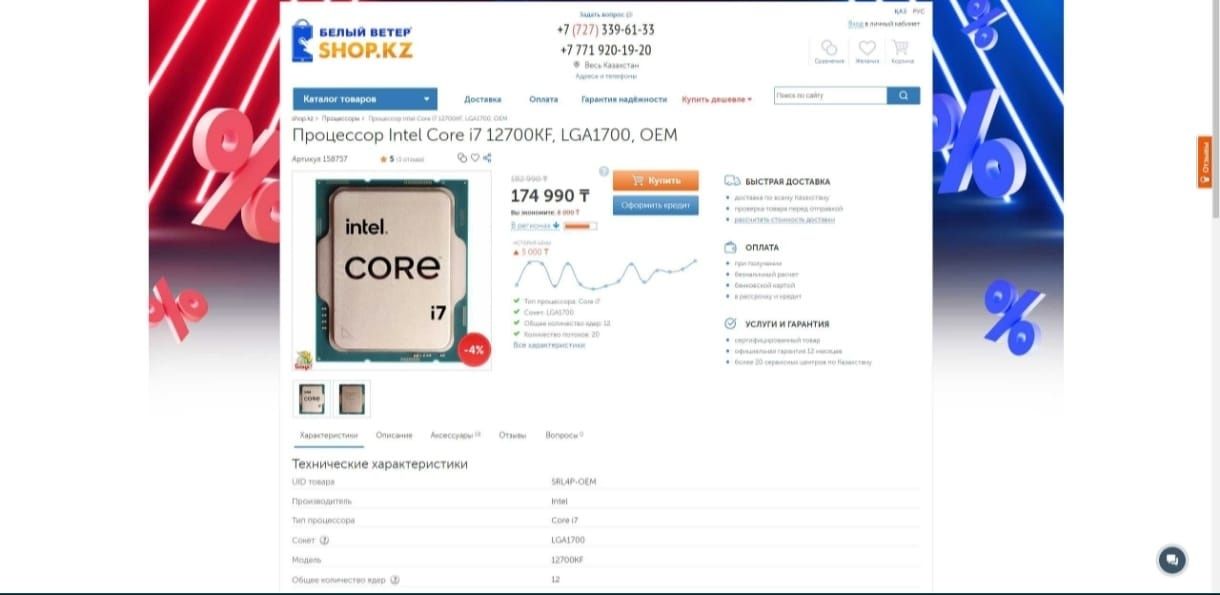Click the Процессоры breadcrumb
Image resolution: width=1220 pixels, height=595 pixels.
pyautogui.click(x=341, y=118)
